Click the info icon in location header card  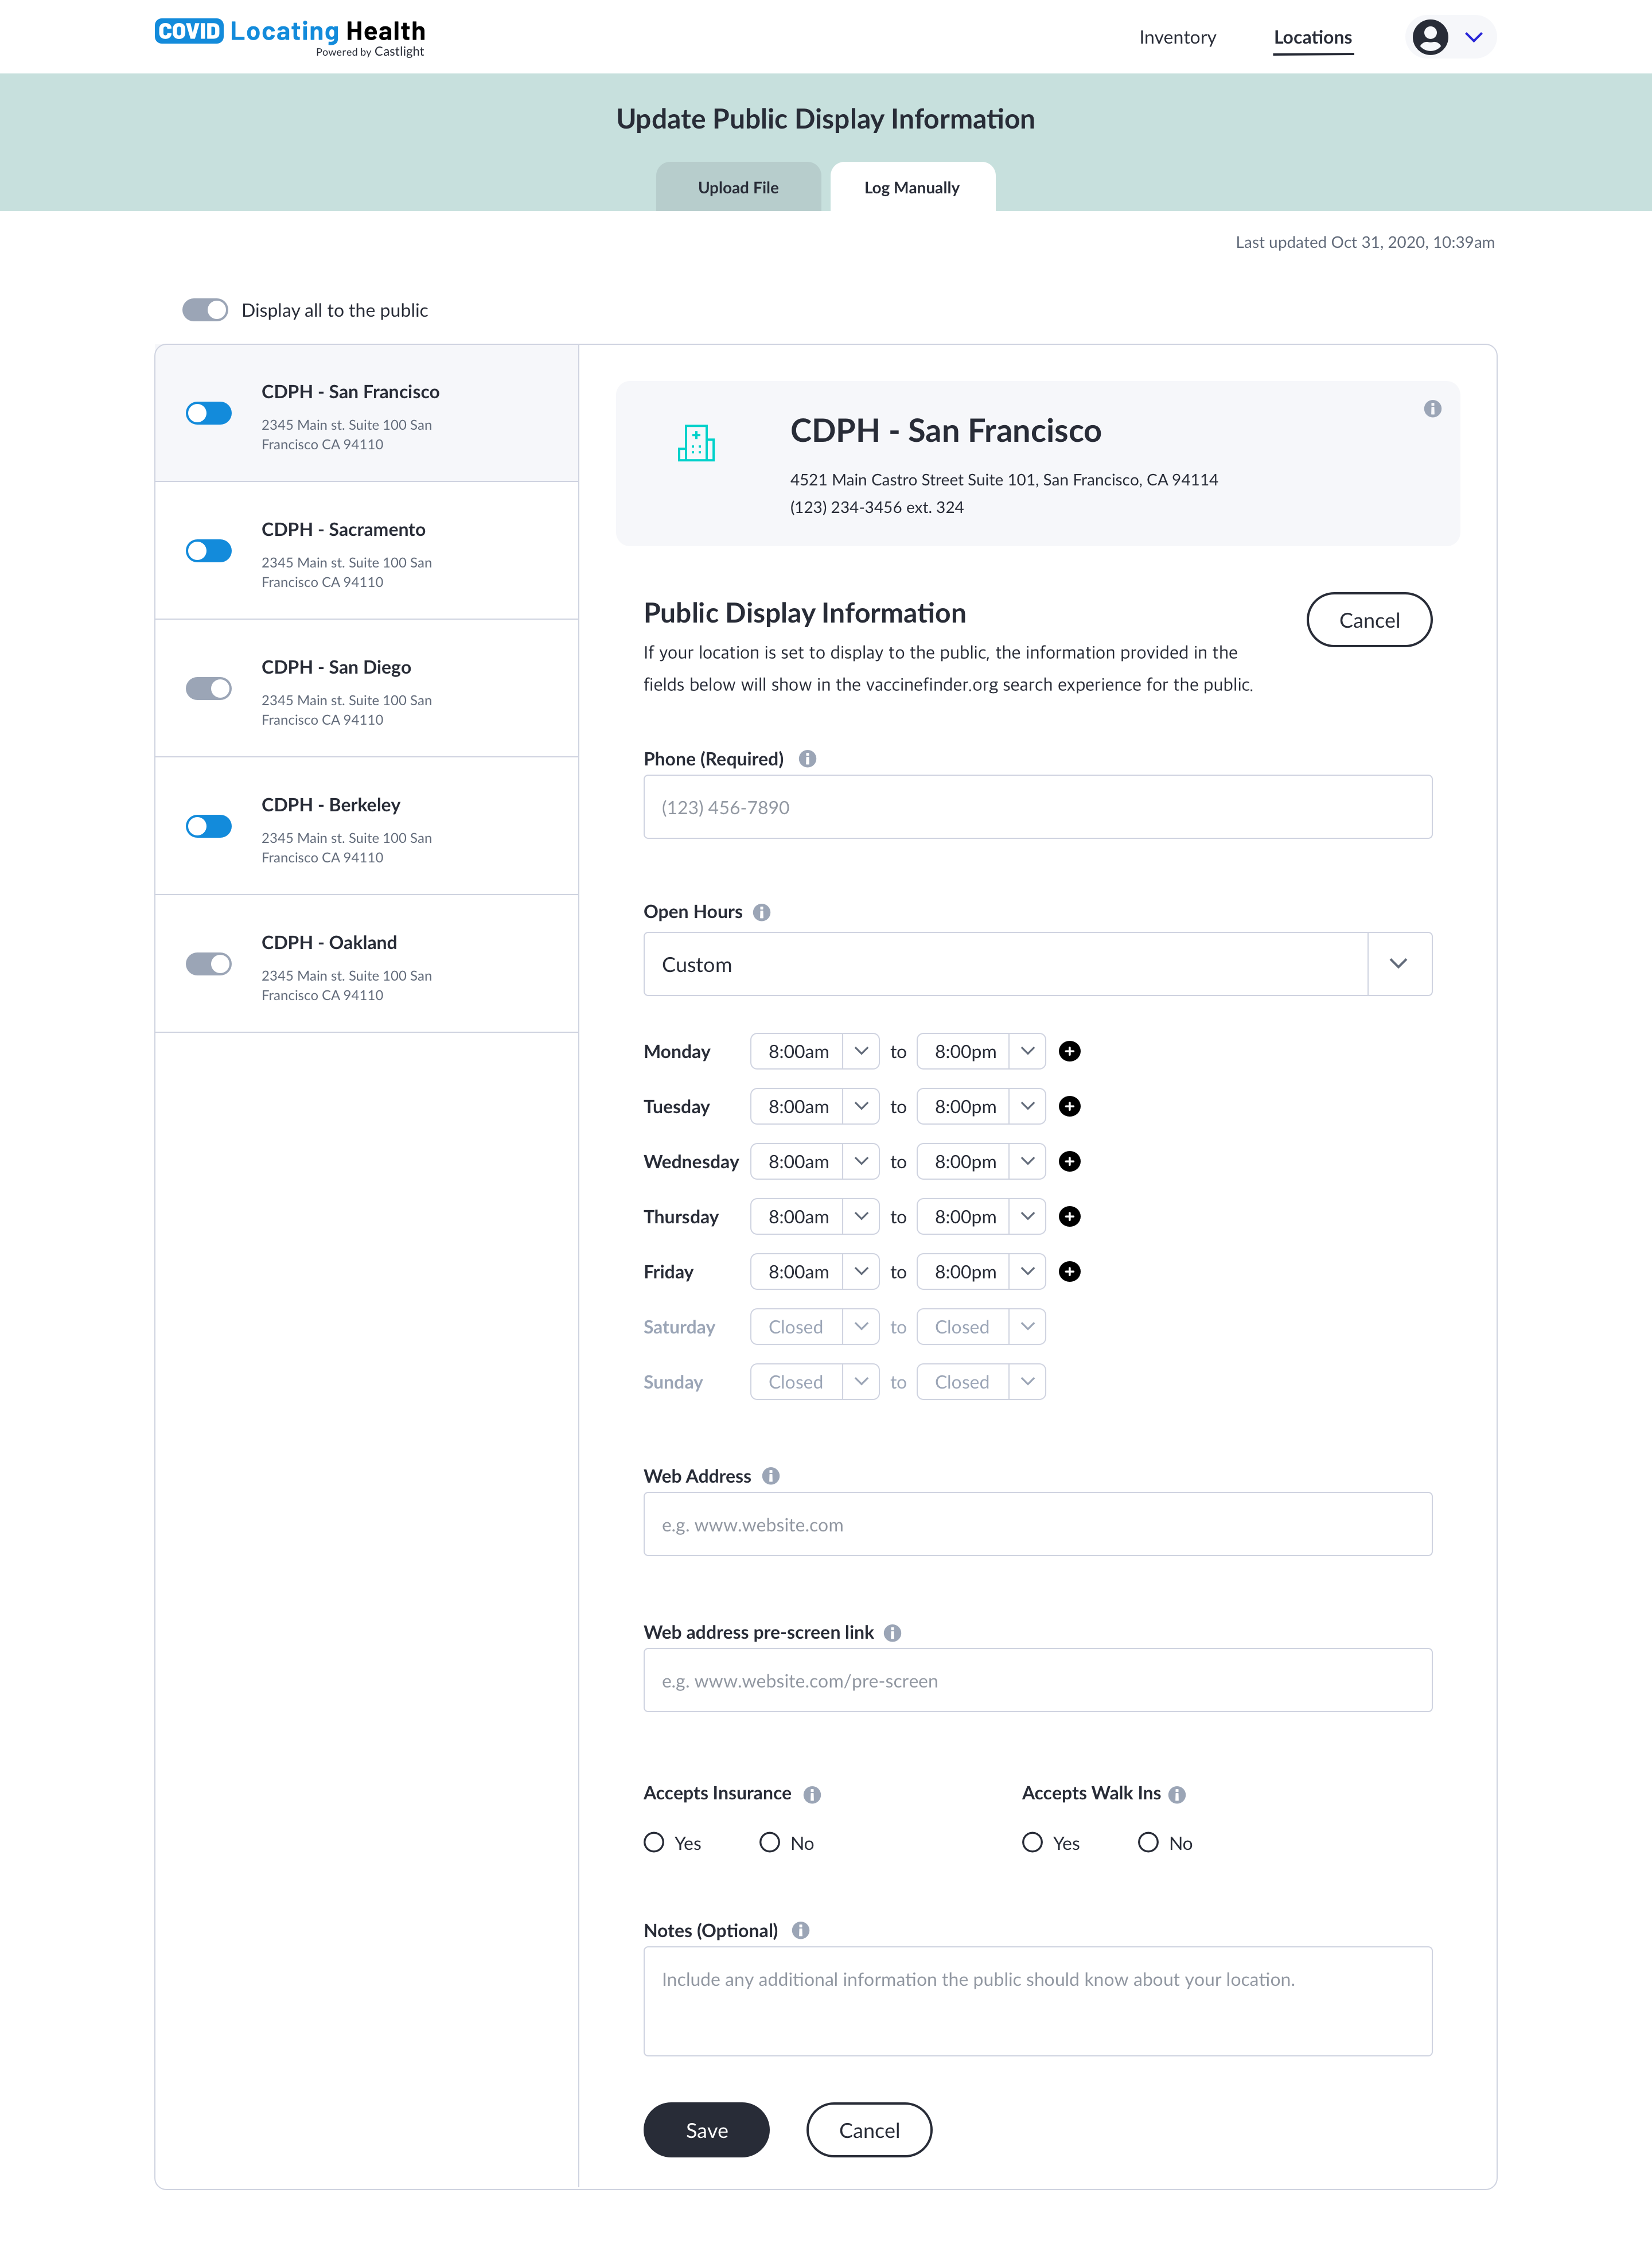1432,409
